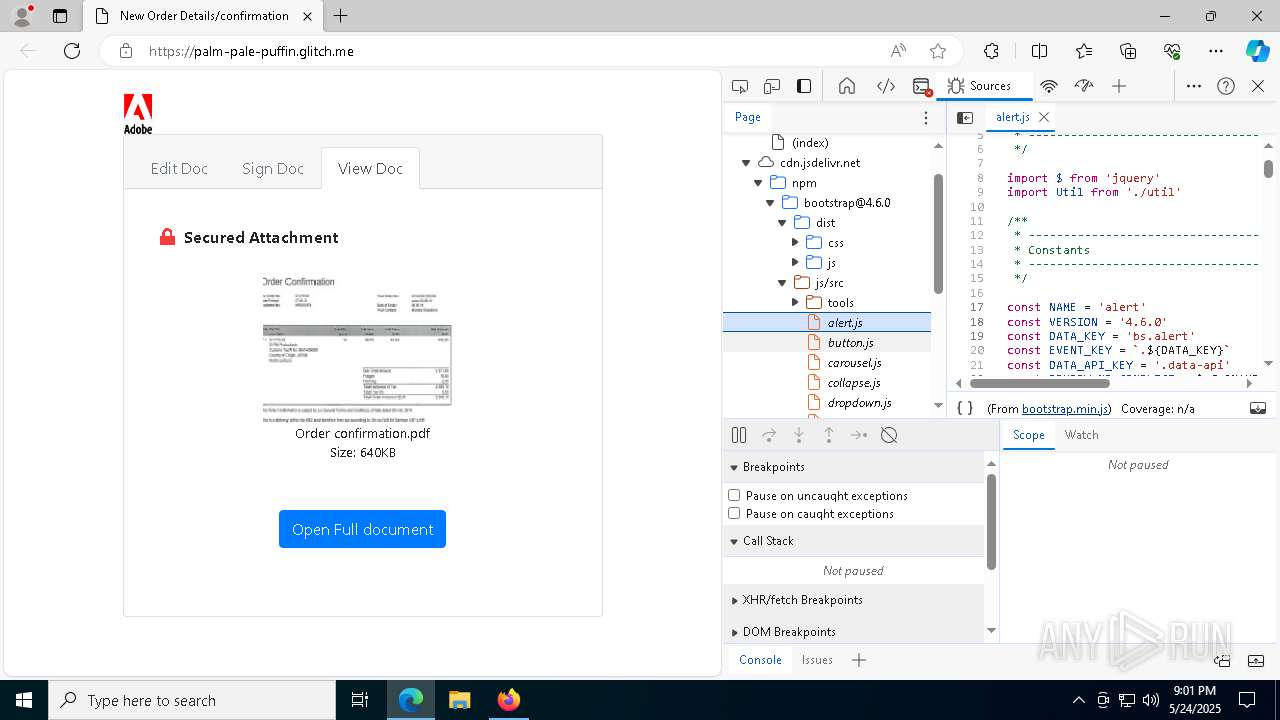Collapse the dist folder arrow

point(782,222)
